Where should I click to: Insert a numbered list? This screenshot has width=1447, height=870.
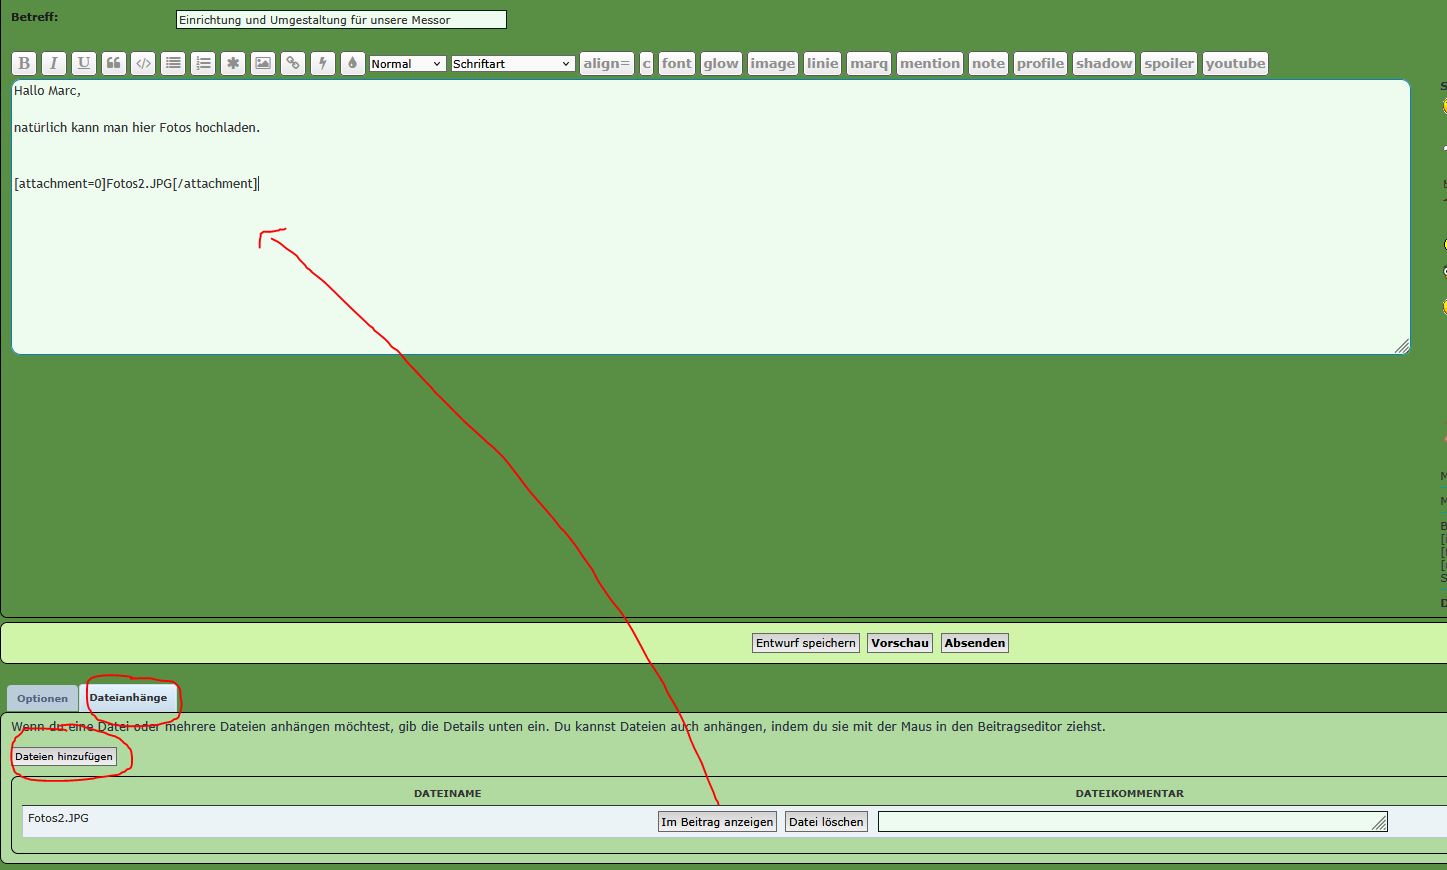pyautogui.click(x=203, y=63)
